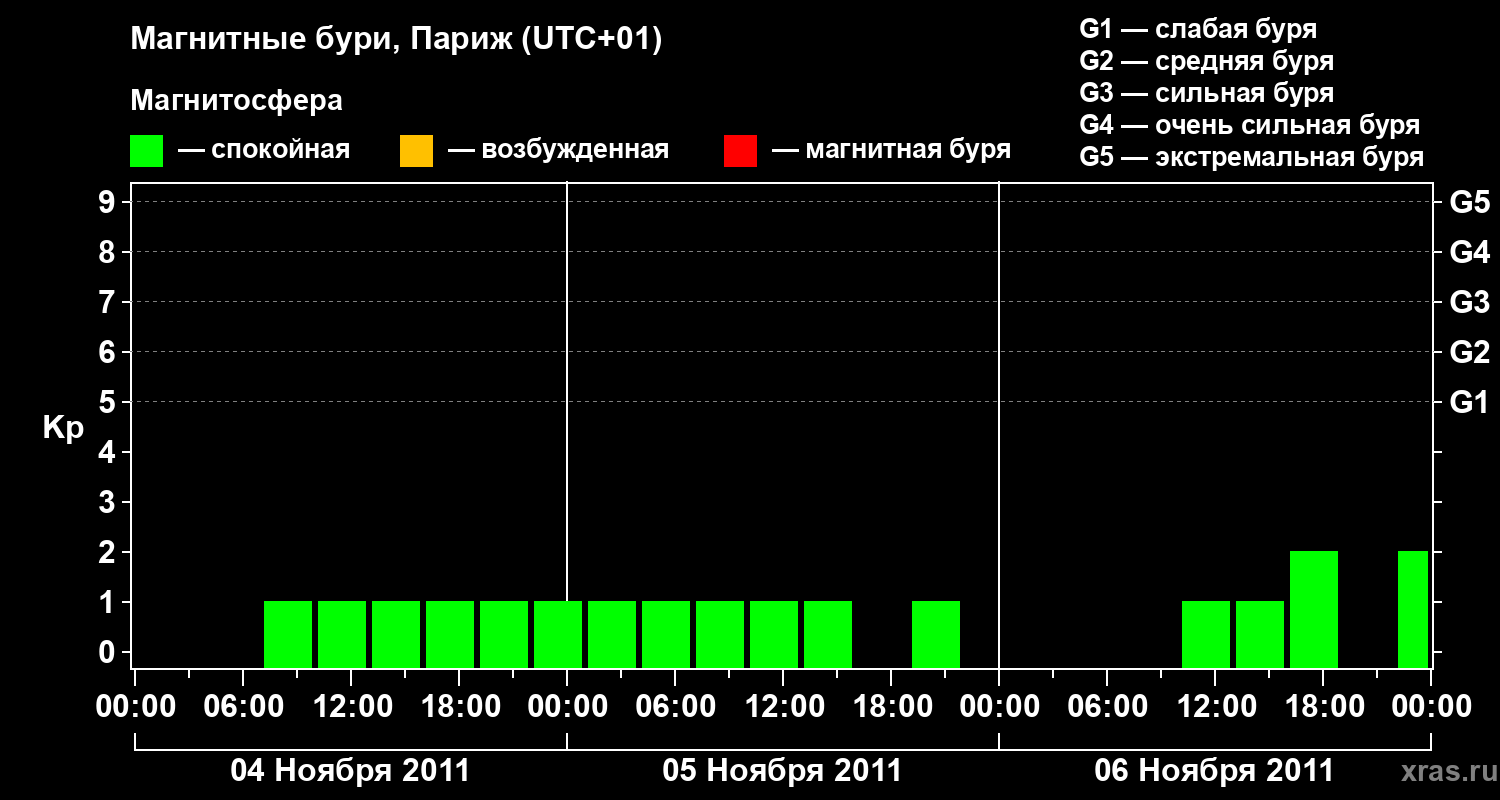This screenshot has width=1500, height=800.
Task: Click the '06 Ноября 2011' date label
Action: [x=1214, y=771]
